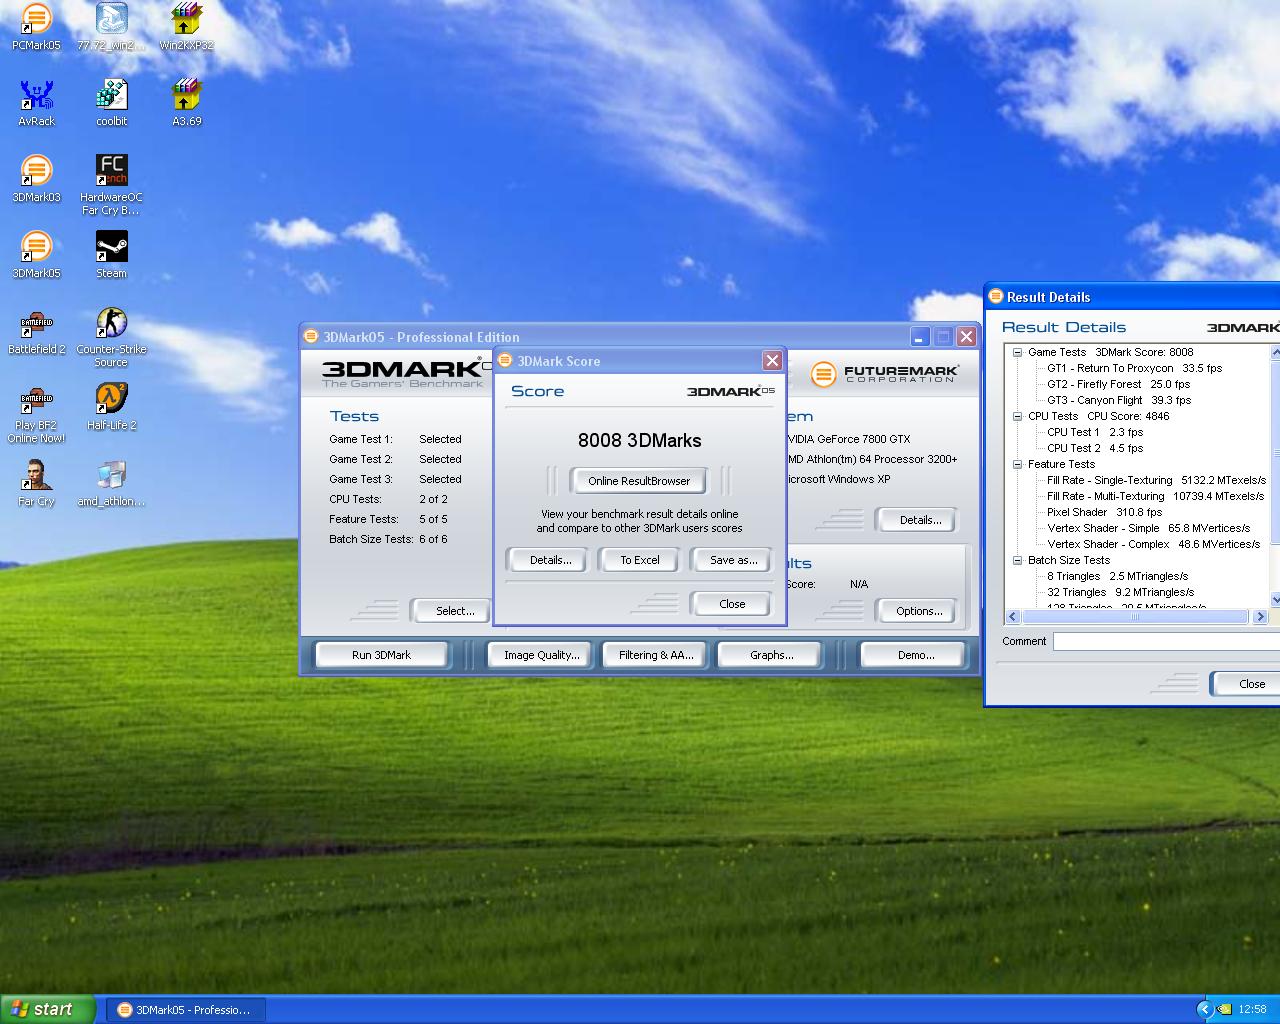Open the PCMark05 desktop shortcut

tap(36, 27)
